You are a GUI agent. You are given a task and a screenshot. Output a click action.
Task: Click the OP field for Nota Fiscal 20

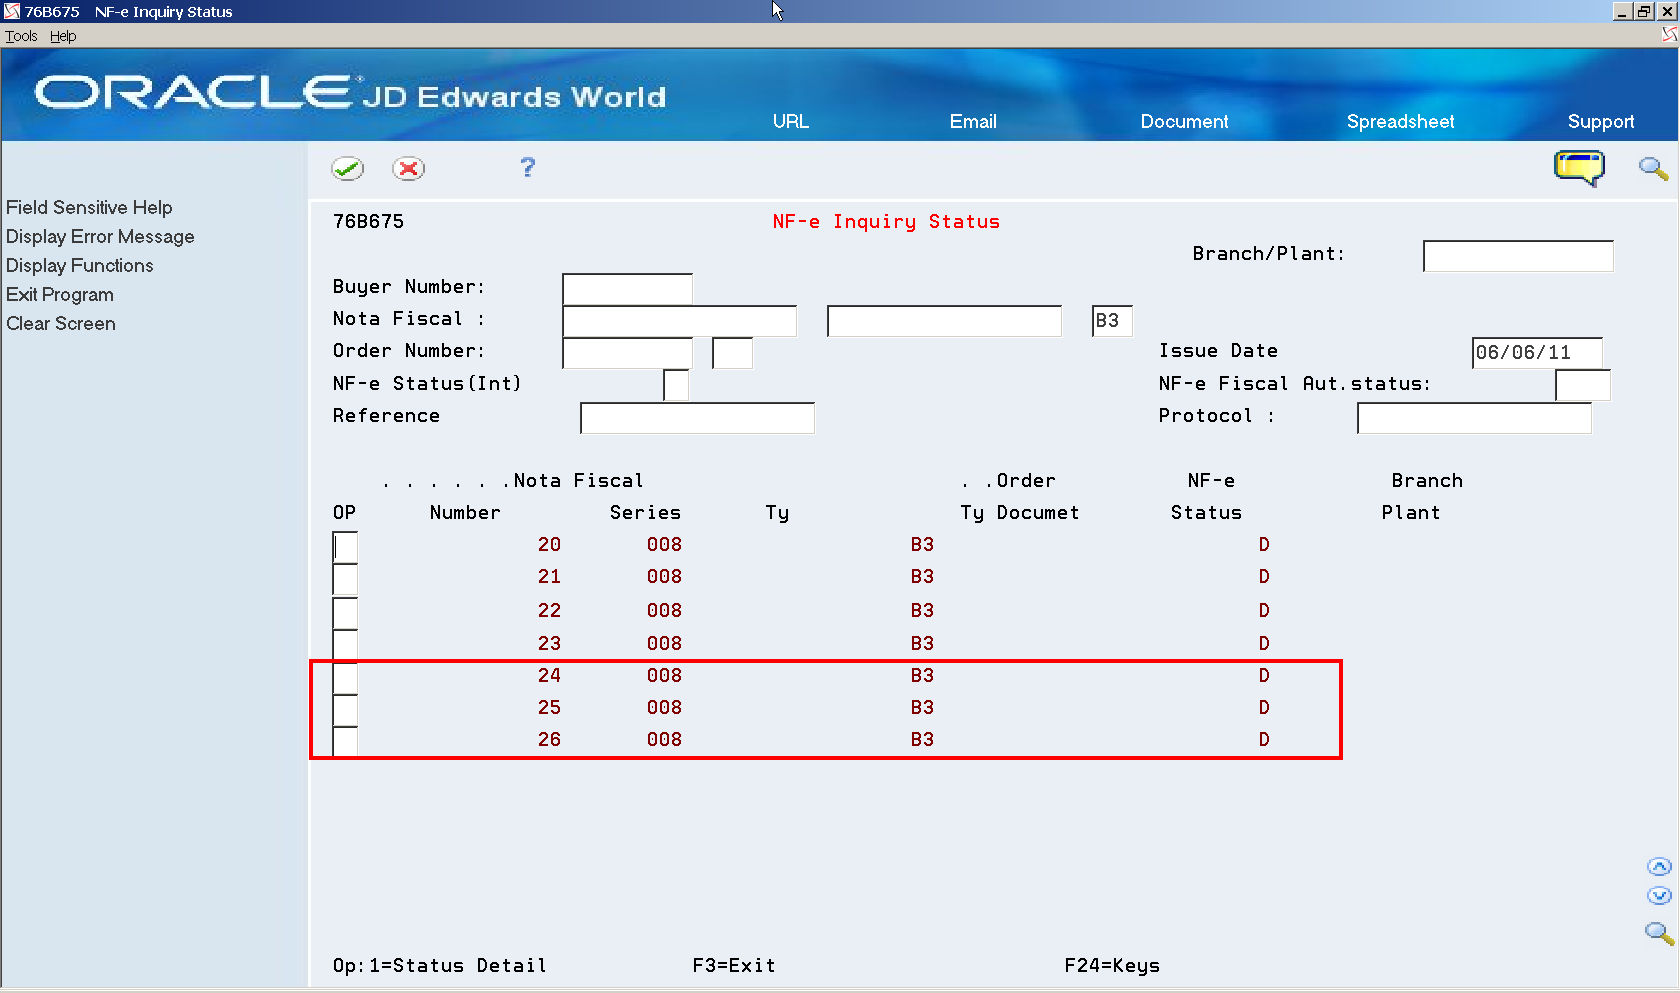[x=345, y=547]
